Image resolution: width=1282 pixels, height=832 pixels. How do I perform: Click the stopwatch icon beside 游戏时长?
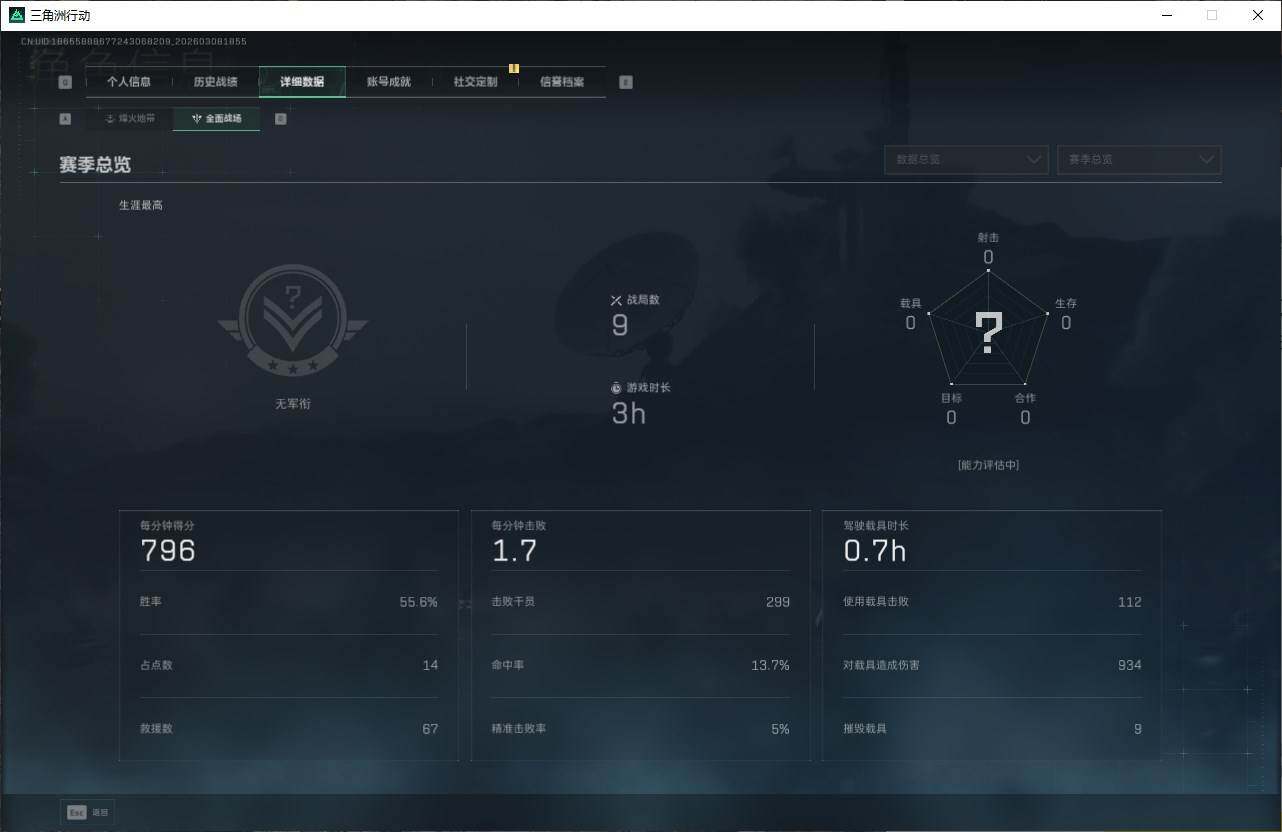616,388
